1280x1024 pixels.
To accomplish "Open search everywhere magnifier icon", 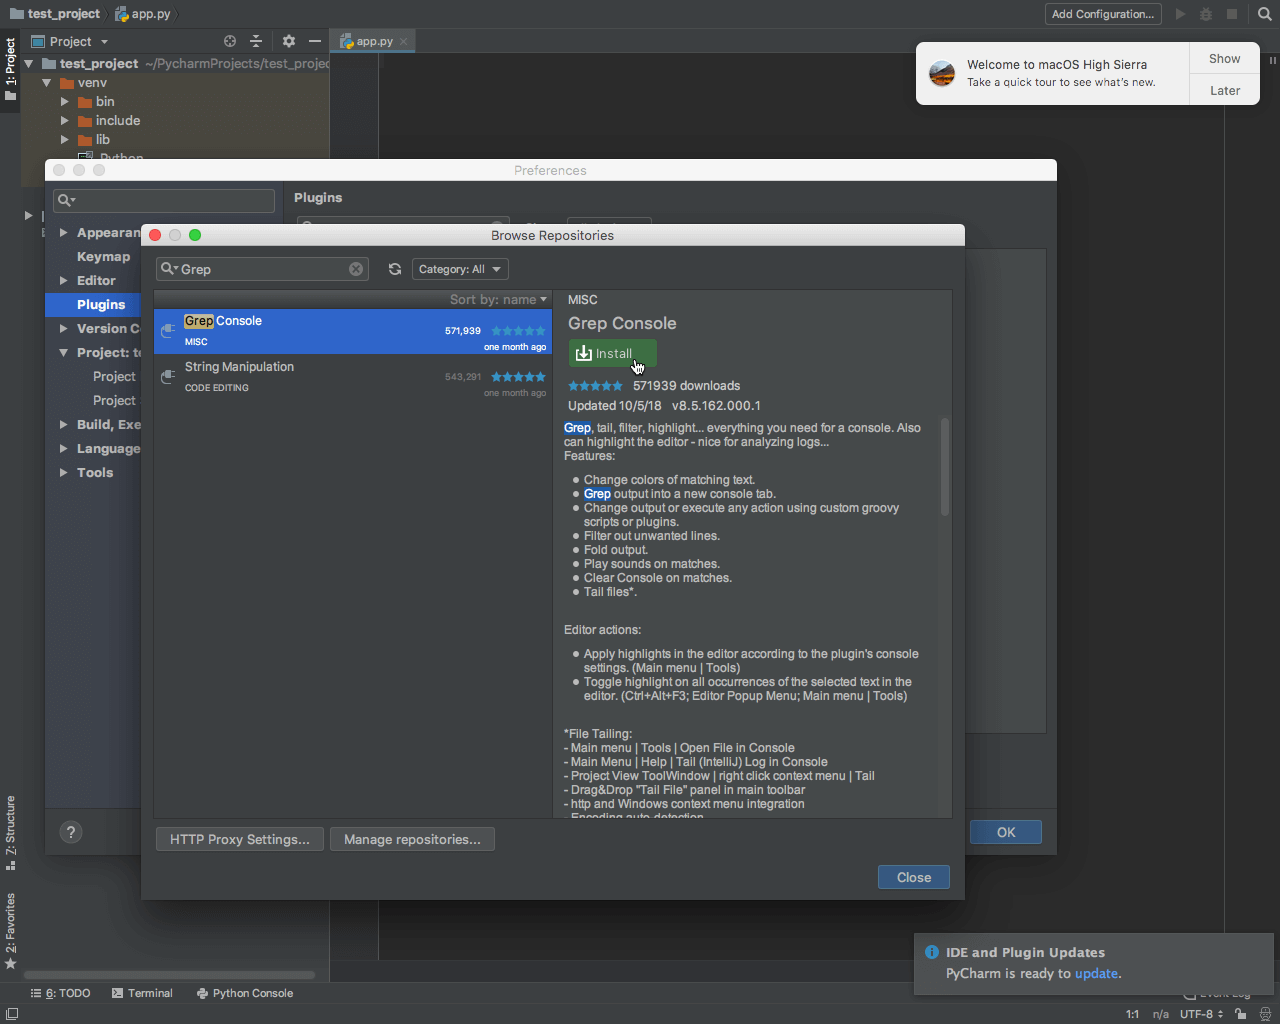I will pyautogui.click(x=1265, y=14).
